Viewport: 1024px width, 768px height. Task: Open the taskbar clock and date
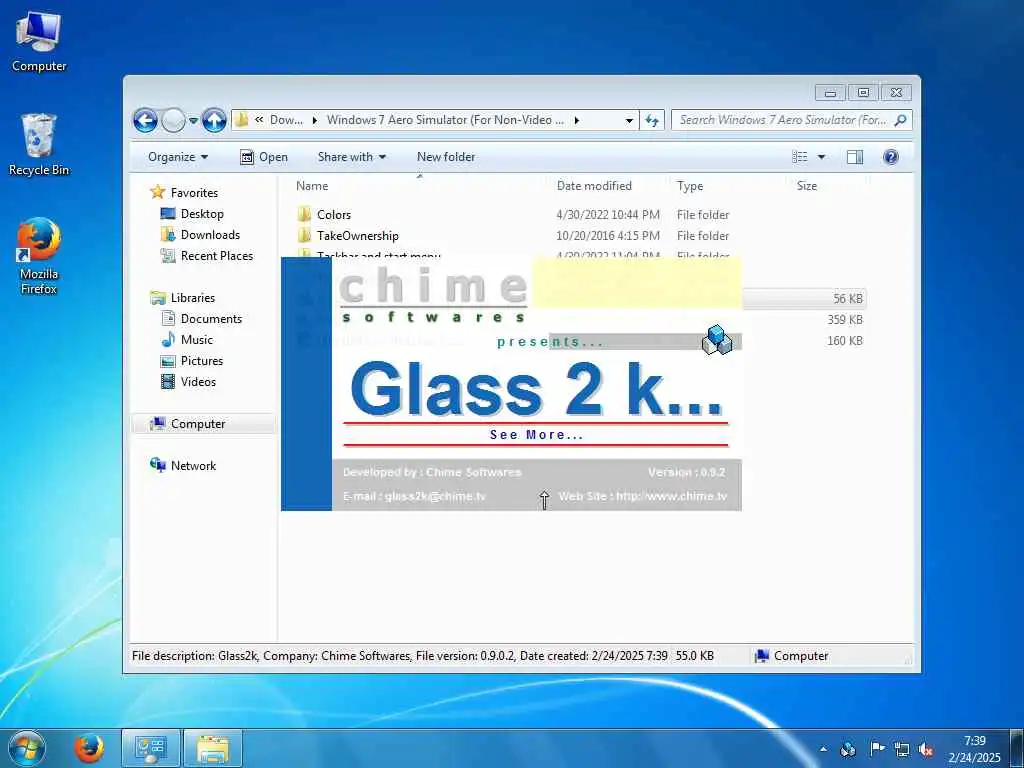(x=974, y=749)
